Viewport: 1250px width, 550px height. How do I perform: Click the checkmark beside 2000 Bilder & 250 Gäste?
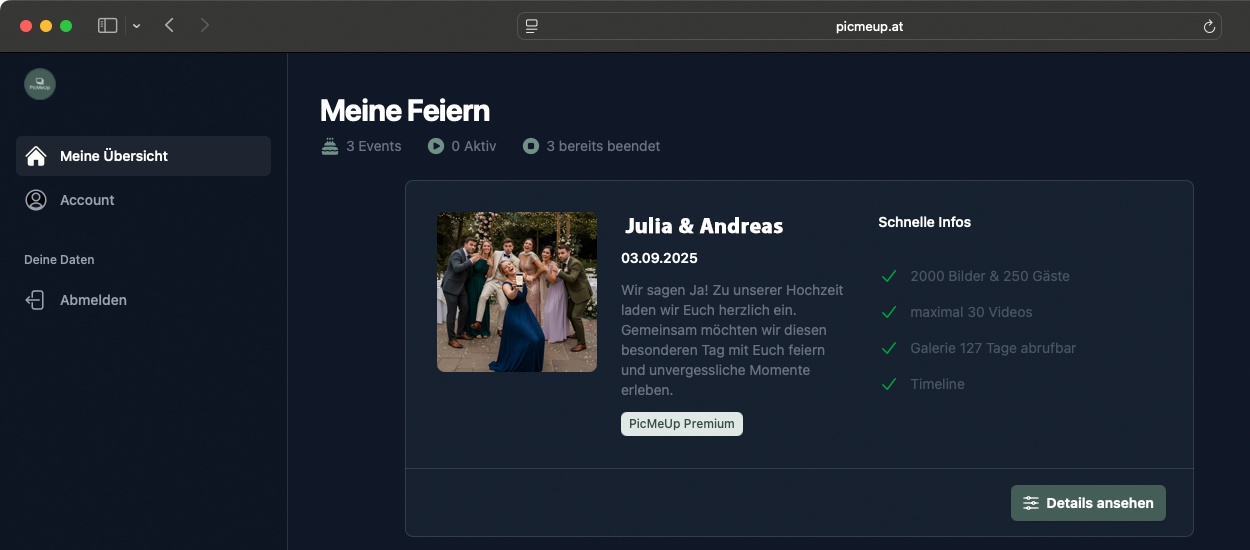click(888, 276)
